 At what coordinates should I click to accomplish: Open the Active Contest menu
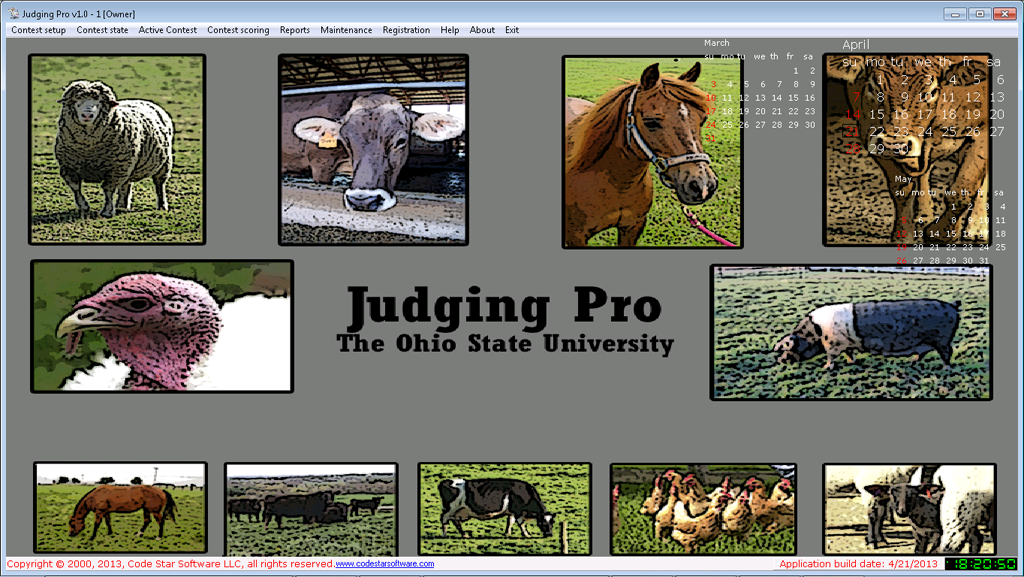(x=167, y=30)
